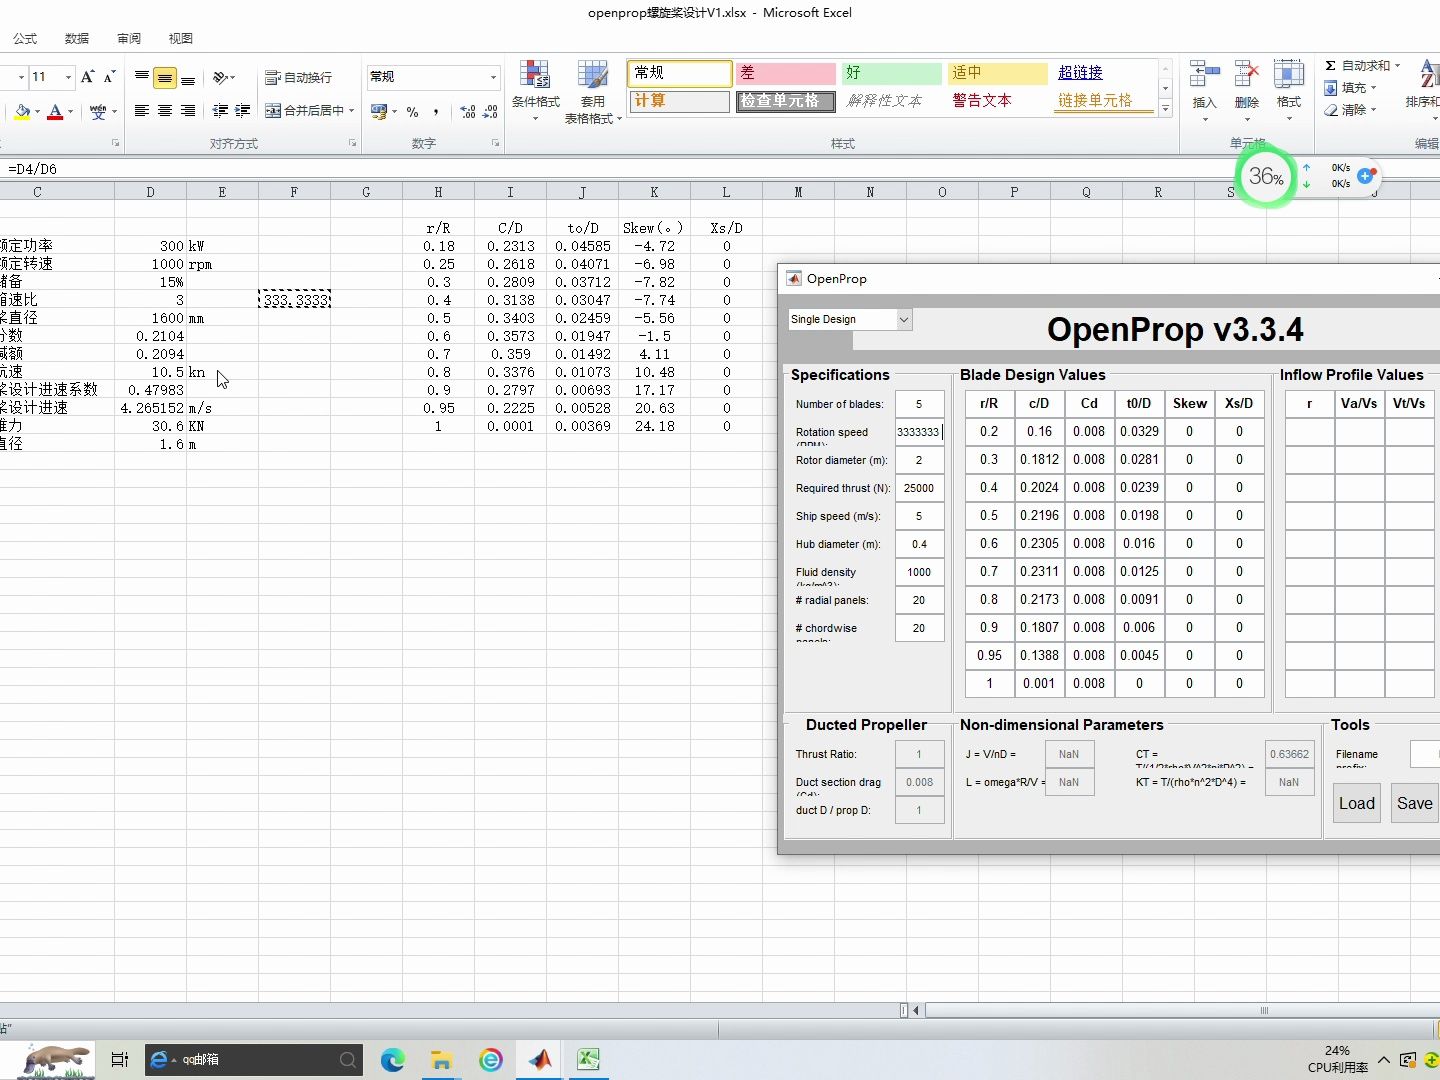This screenshot has height=1080, width=1440.
Task: Open Task View on the taskbar
Action: (120, 1059)
